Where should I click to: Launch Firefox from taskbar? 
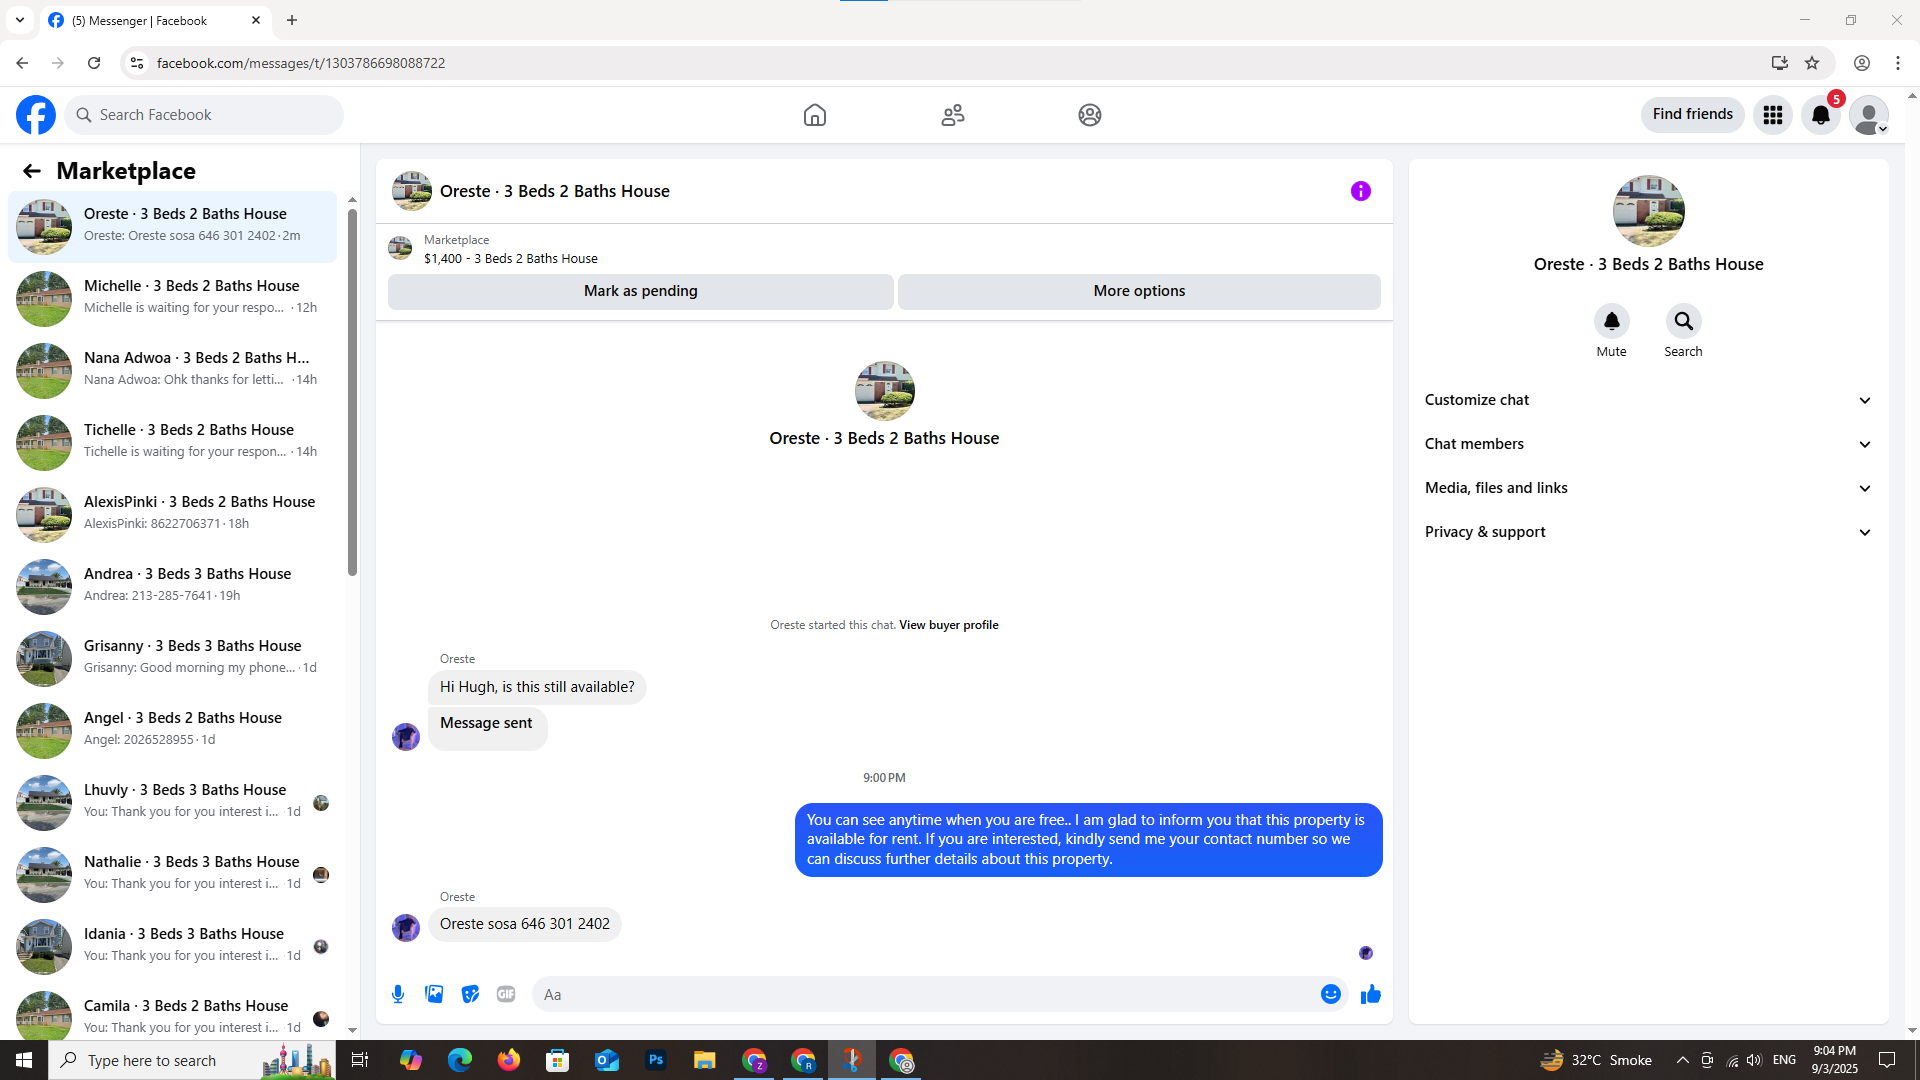509,1060
